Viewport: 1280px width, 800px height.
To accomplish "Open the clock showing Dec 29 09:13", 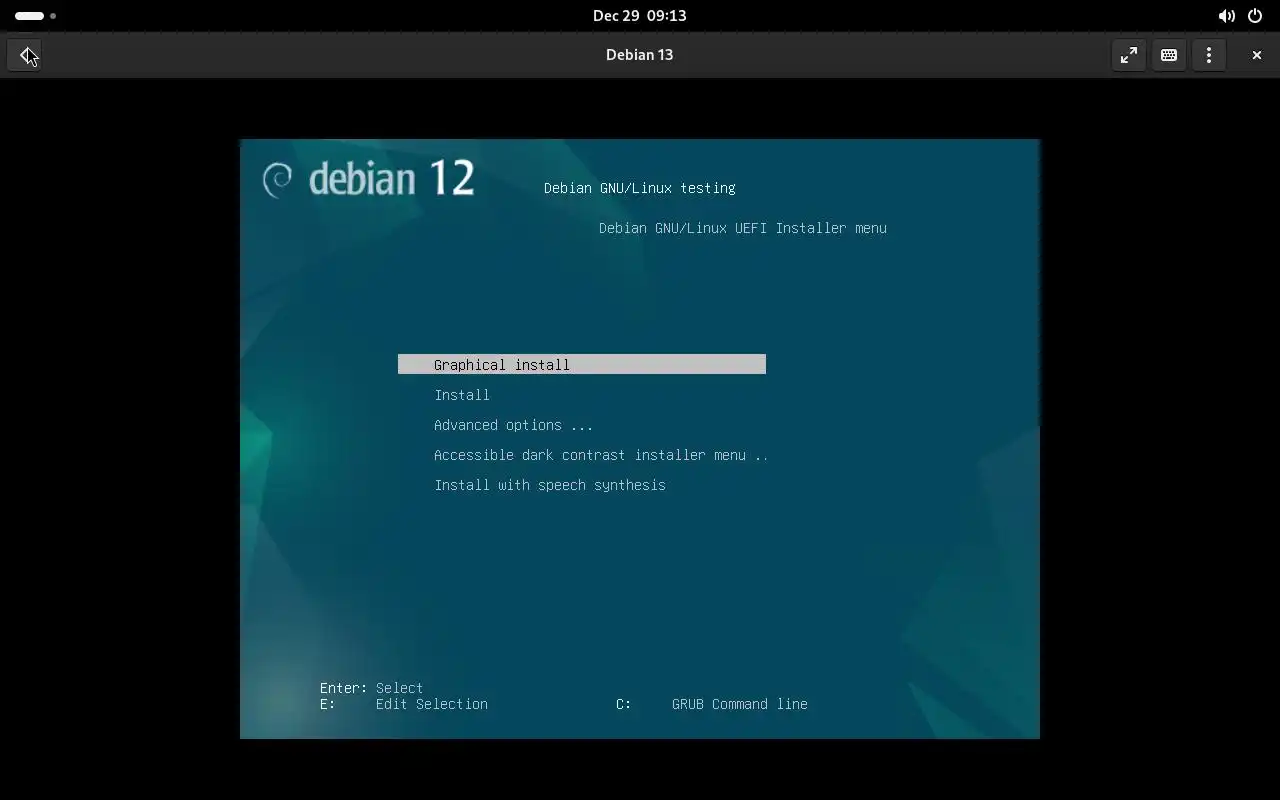I will (639, 16).
